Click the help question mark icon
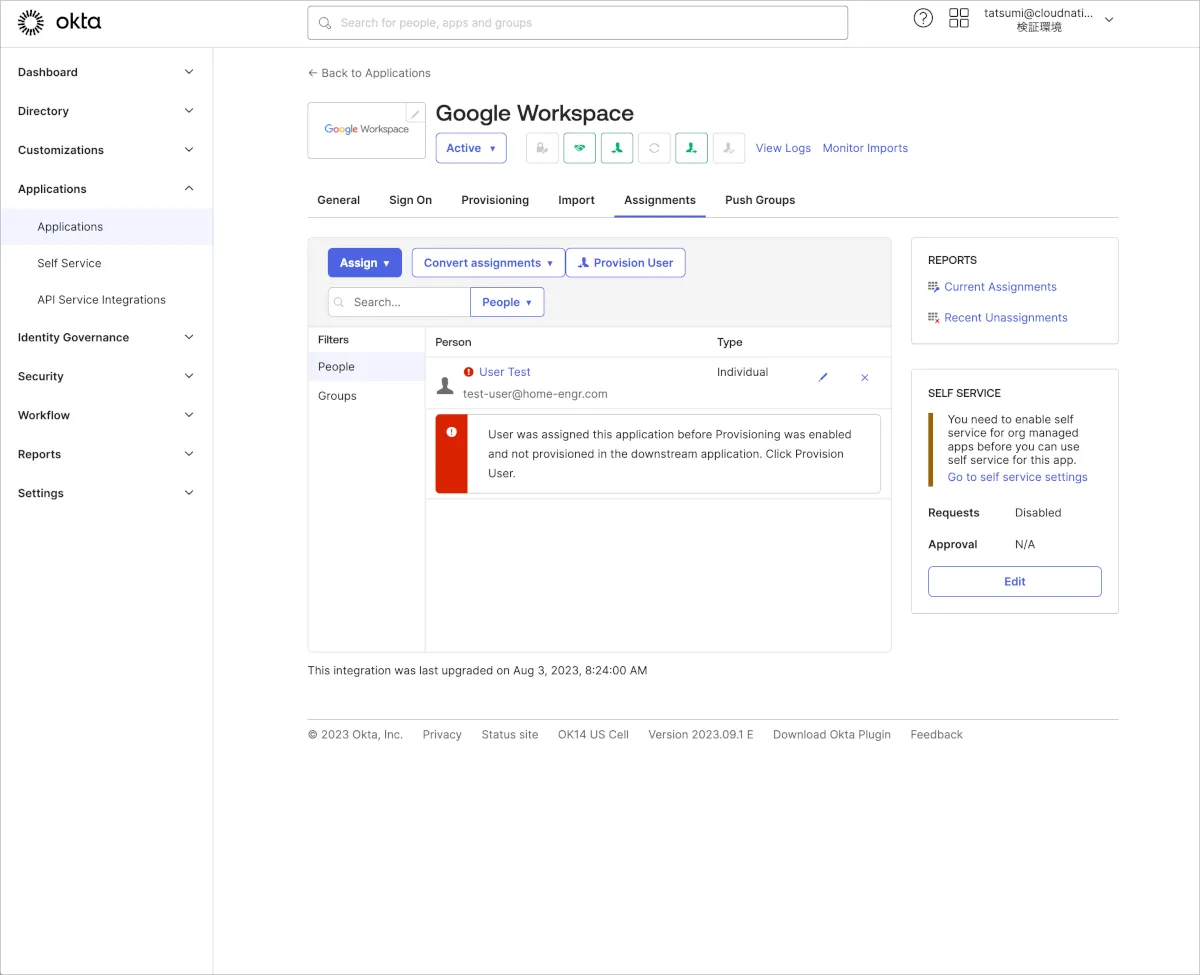Image resolution: width=1200 pixels, height=975 pixels. [x=923, y=19]
